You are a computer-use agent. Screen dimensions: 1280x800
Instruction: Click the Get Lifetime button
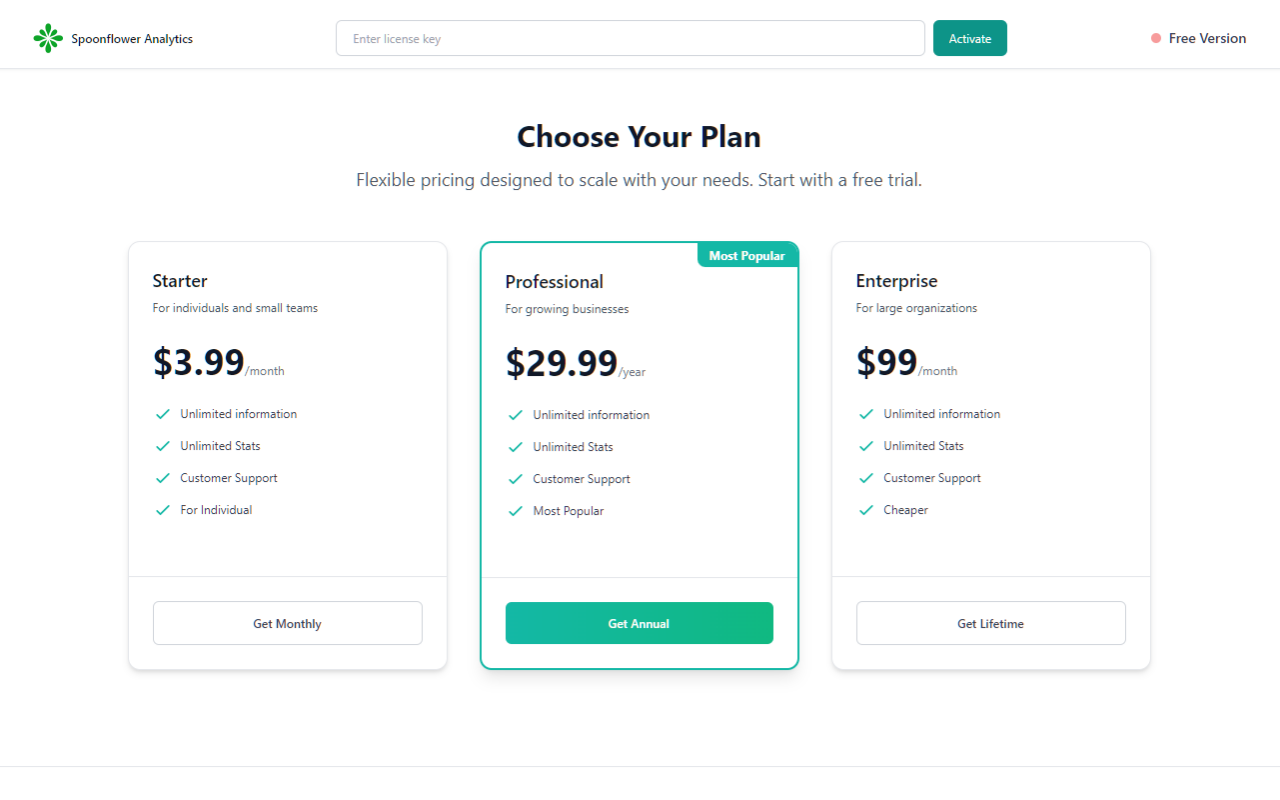[991, 623]
